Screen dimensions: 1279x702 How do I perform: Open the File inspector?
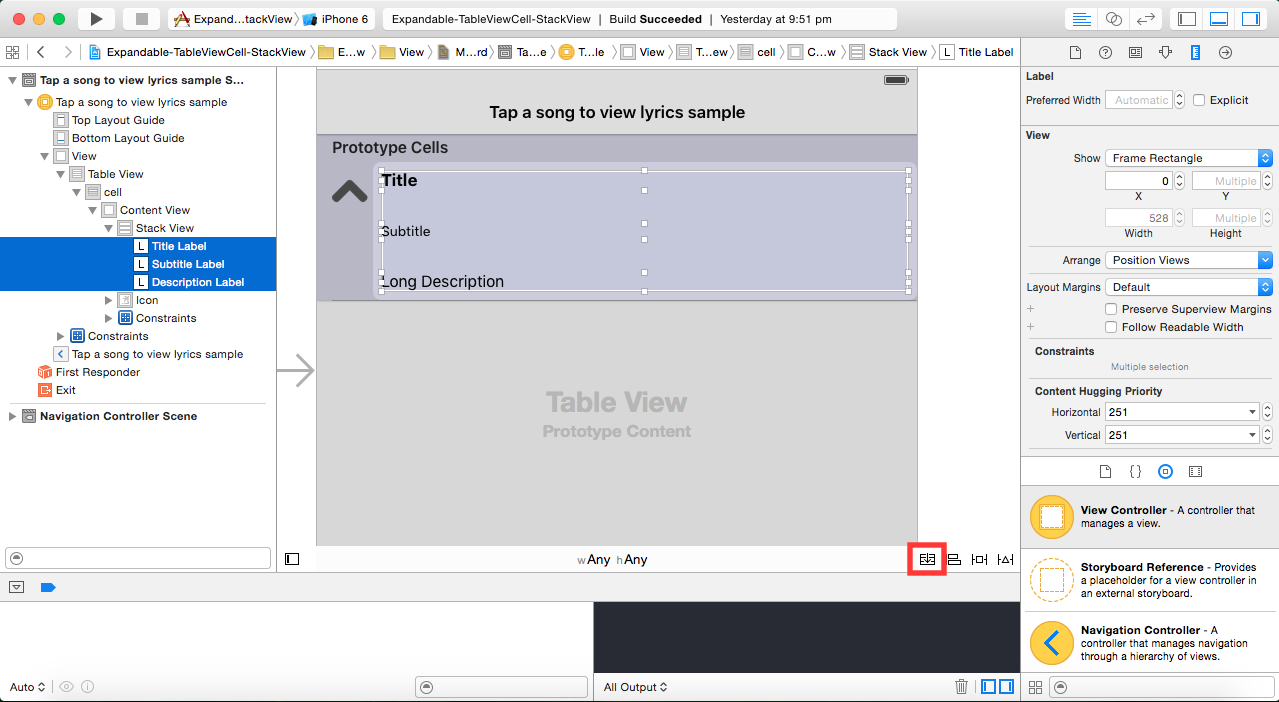coord(1075,53)
